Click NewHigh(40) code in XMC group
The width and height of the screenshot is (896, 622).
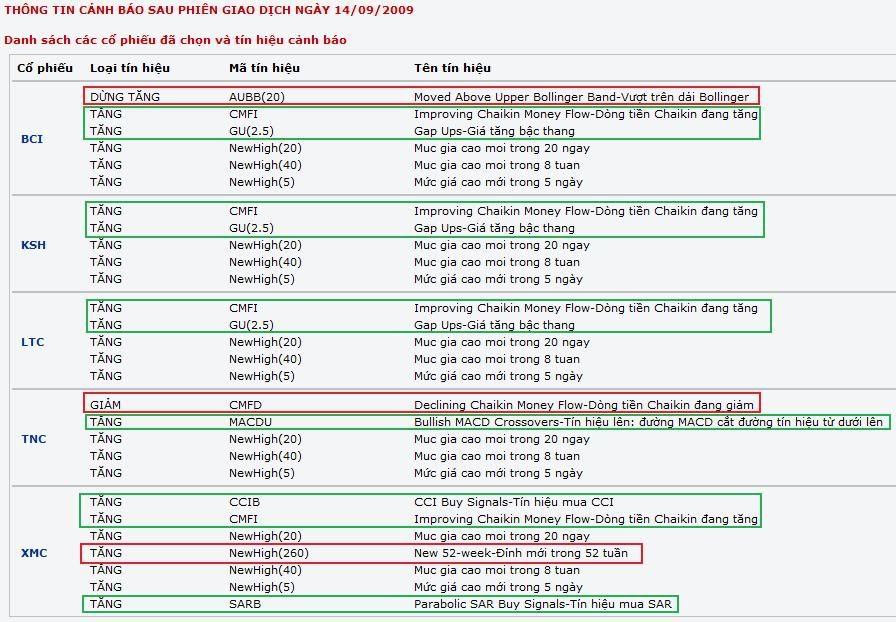tap(265, 570)
